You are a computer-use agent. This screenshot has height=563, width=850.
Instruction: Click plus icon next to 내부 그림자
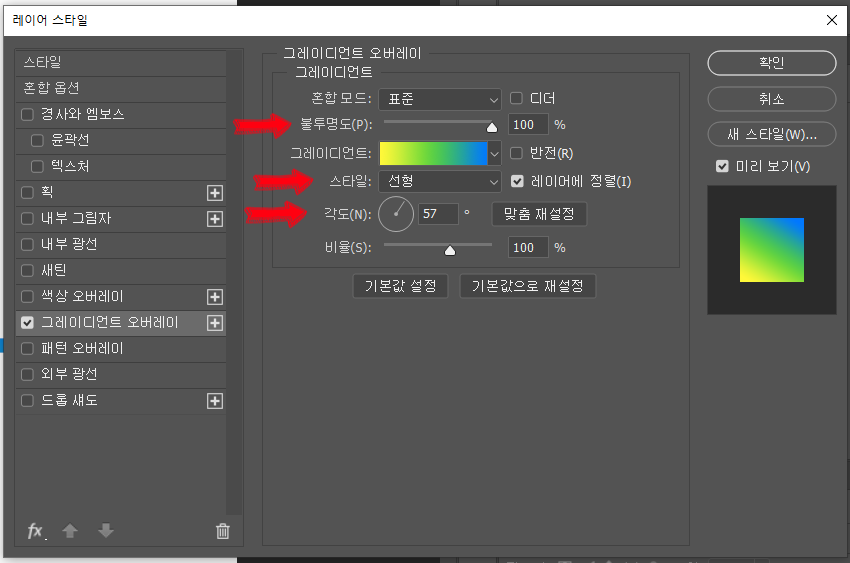(x=214, y=219)
